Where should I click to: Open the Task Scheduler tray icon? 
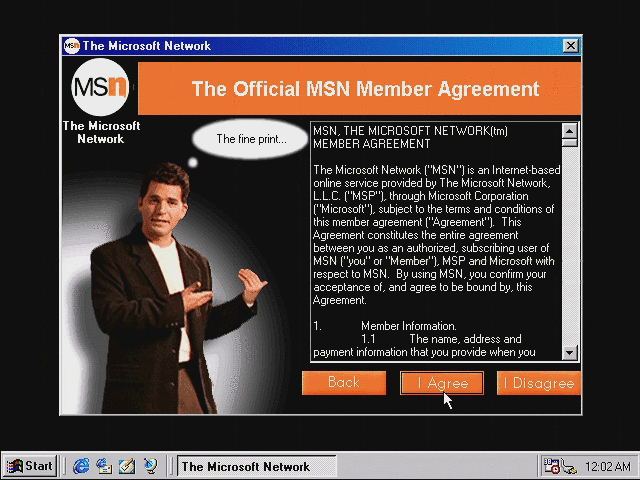[551, 466]
